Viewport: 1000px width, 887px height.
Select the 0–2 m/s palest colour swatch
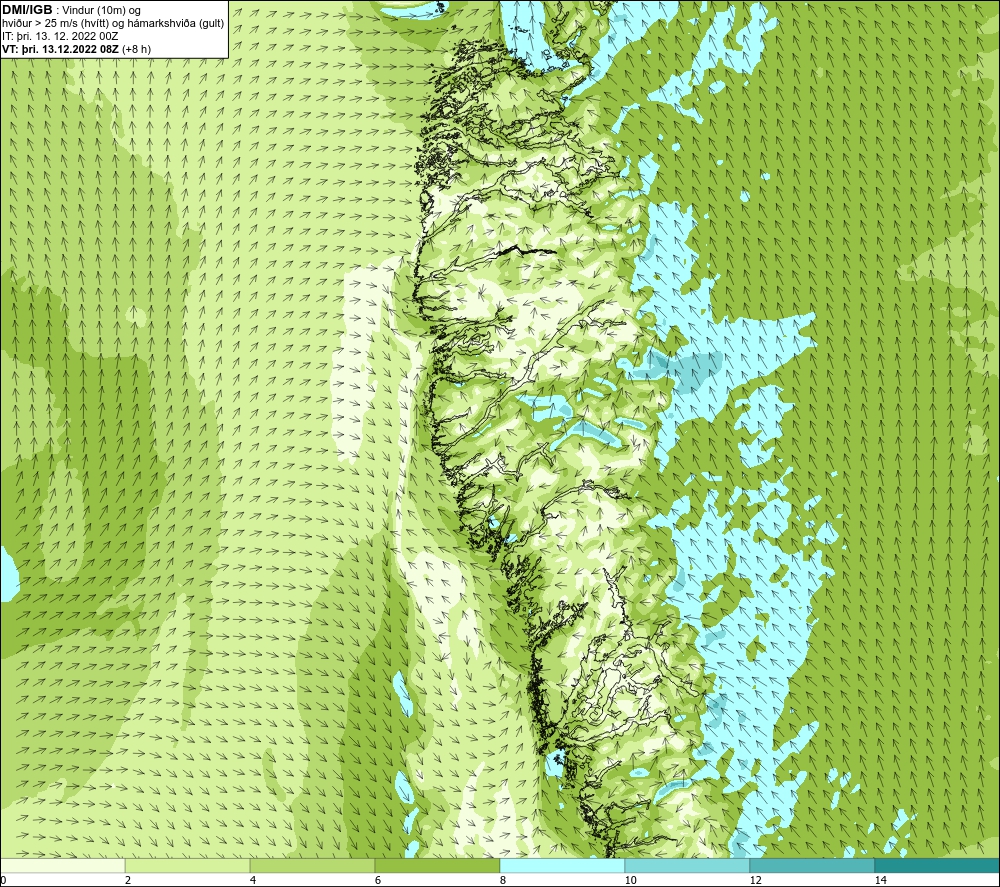tap(62, 865)
